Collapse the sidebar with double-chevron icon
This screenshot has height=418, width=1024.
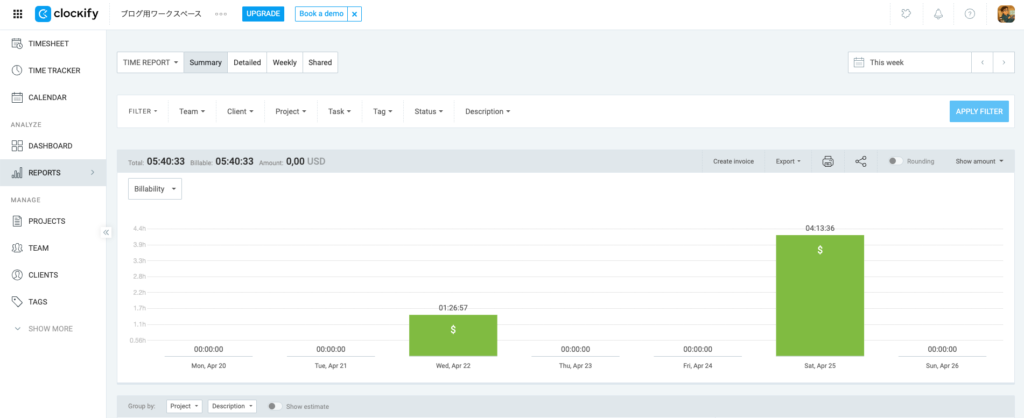pos(106,232)
